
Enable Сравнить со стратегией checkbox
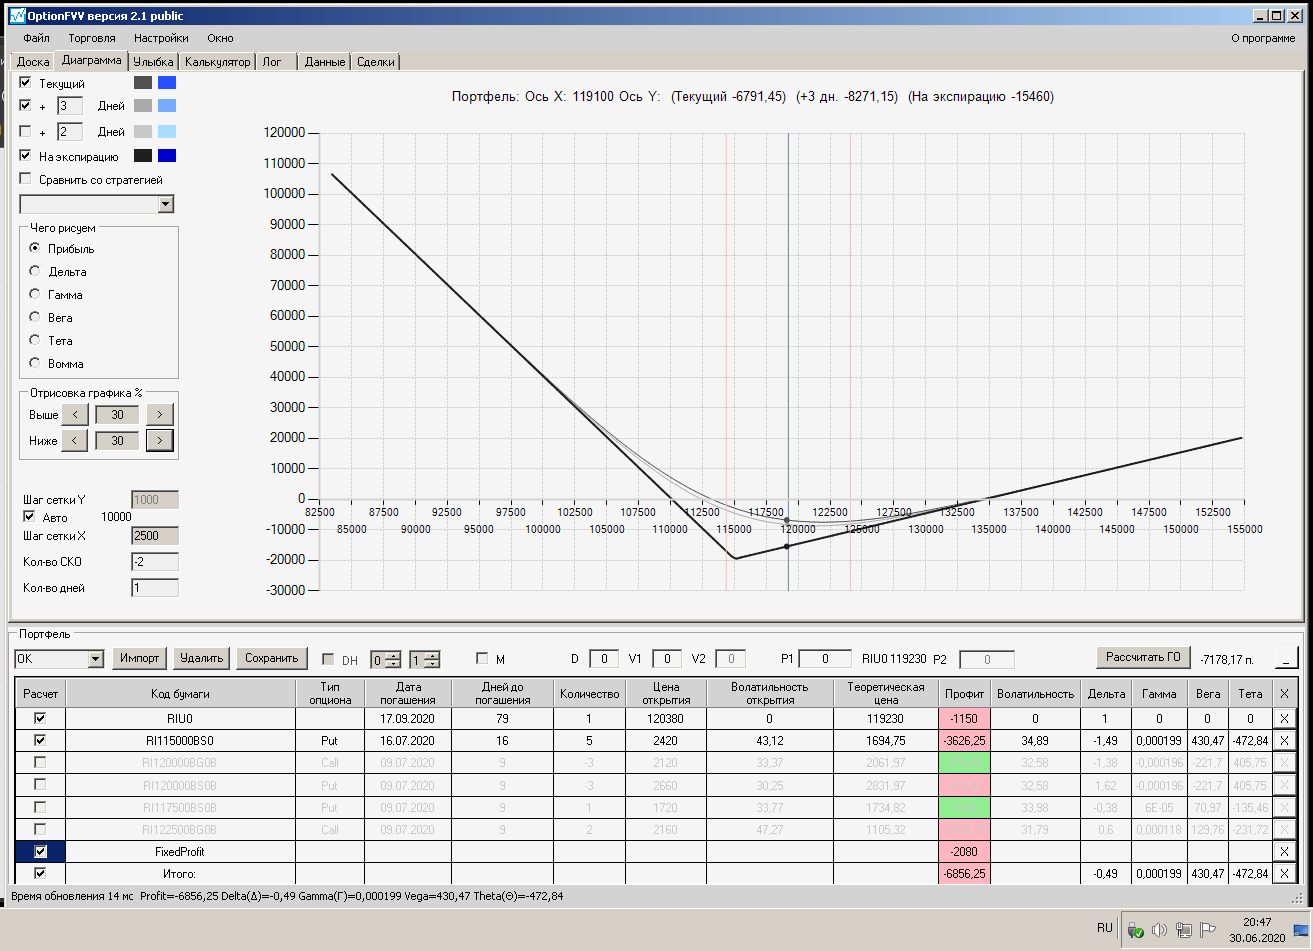[x=26, y=180]
